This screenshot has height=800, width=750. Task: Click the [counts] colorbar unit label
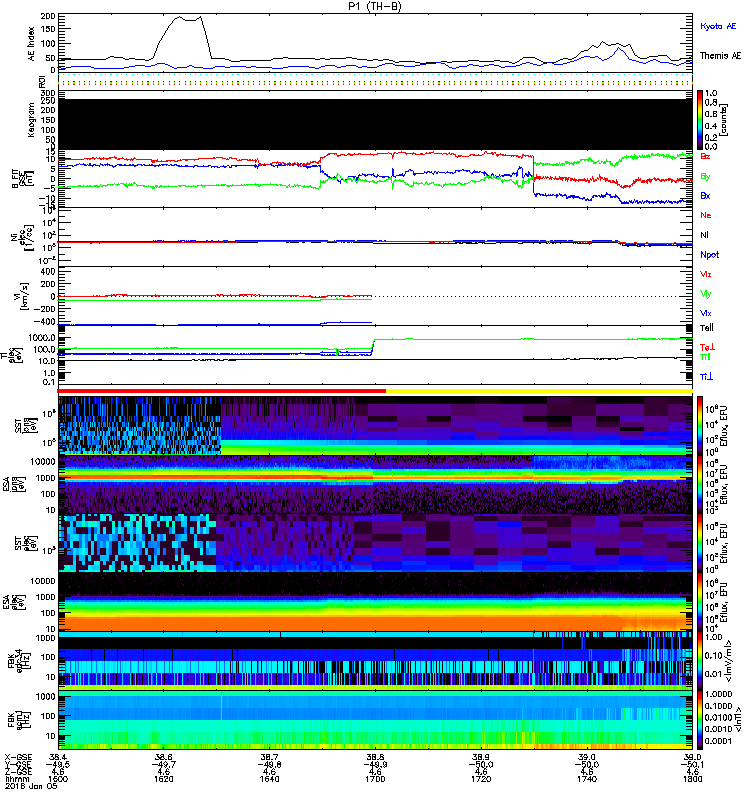724,120
